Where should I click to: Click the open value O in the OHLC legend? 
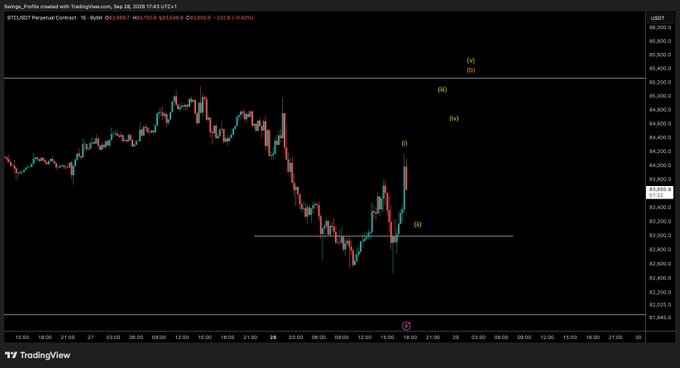[x=117, y=18]
